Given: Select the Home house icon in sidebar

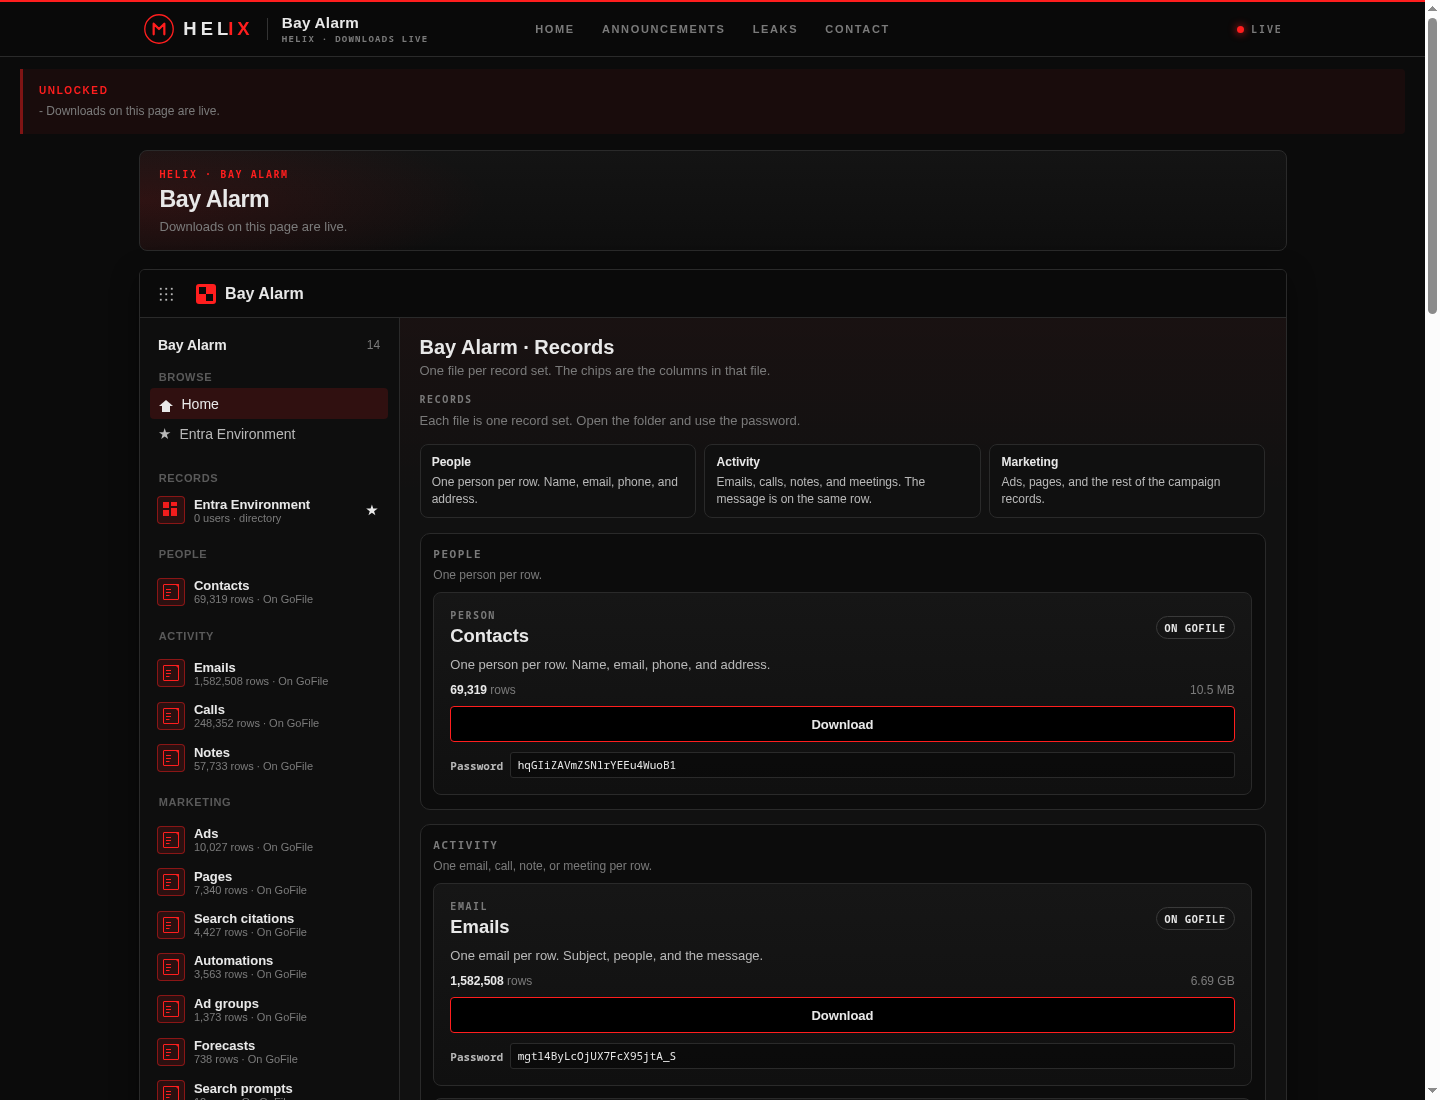Looking at the screenshot, I should (166, 405).
